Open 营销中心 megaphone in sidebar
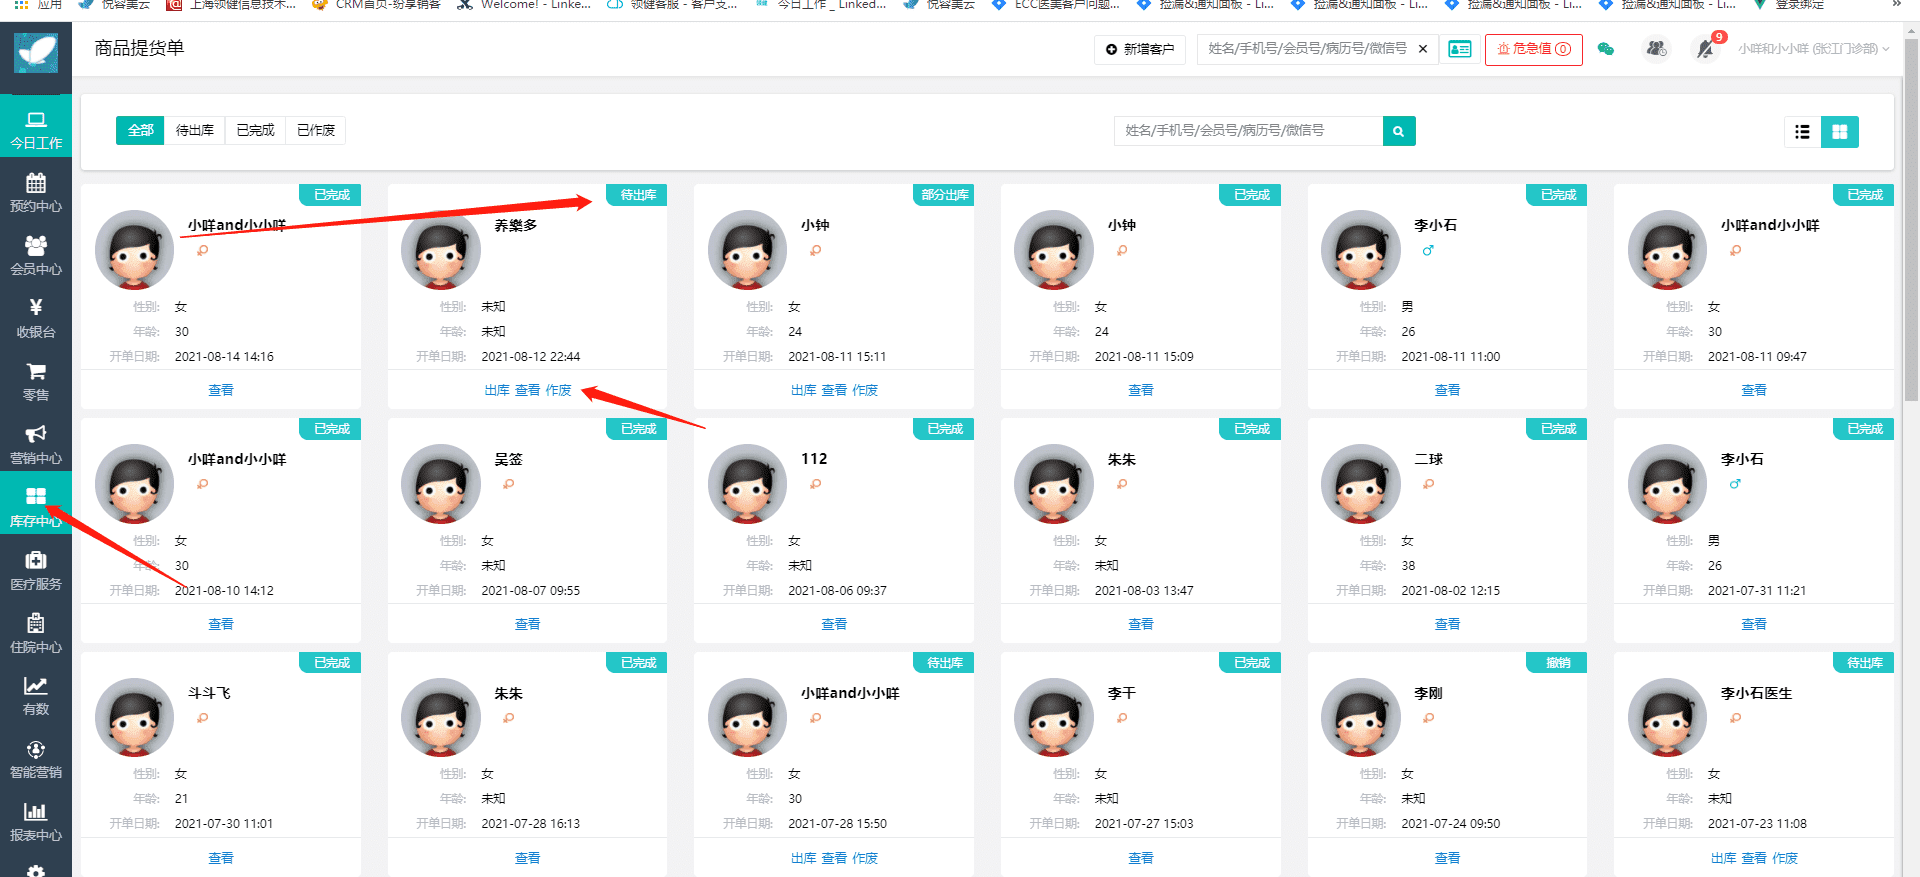 tap(36, 444)
